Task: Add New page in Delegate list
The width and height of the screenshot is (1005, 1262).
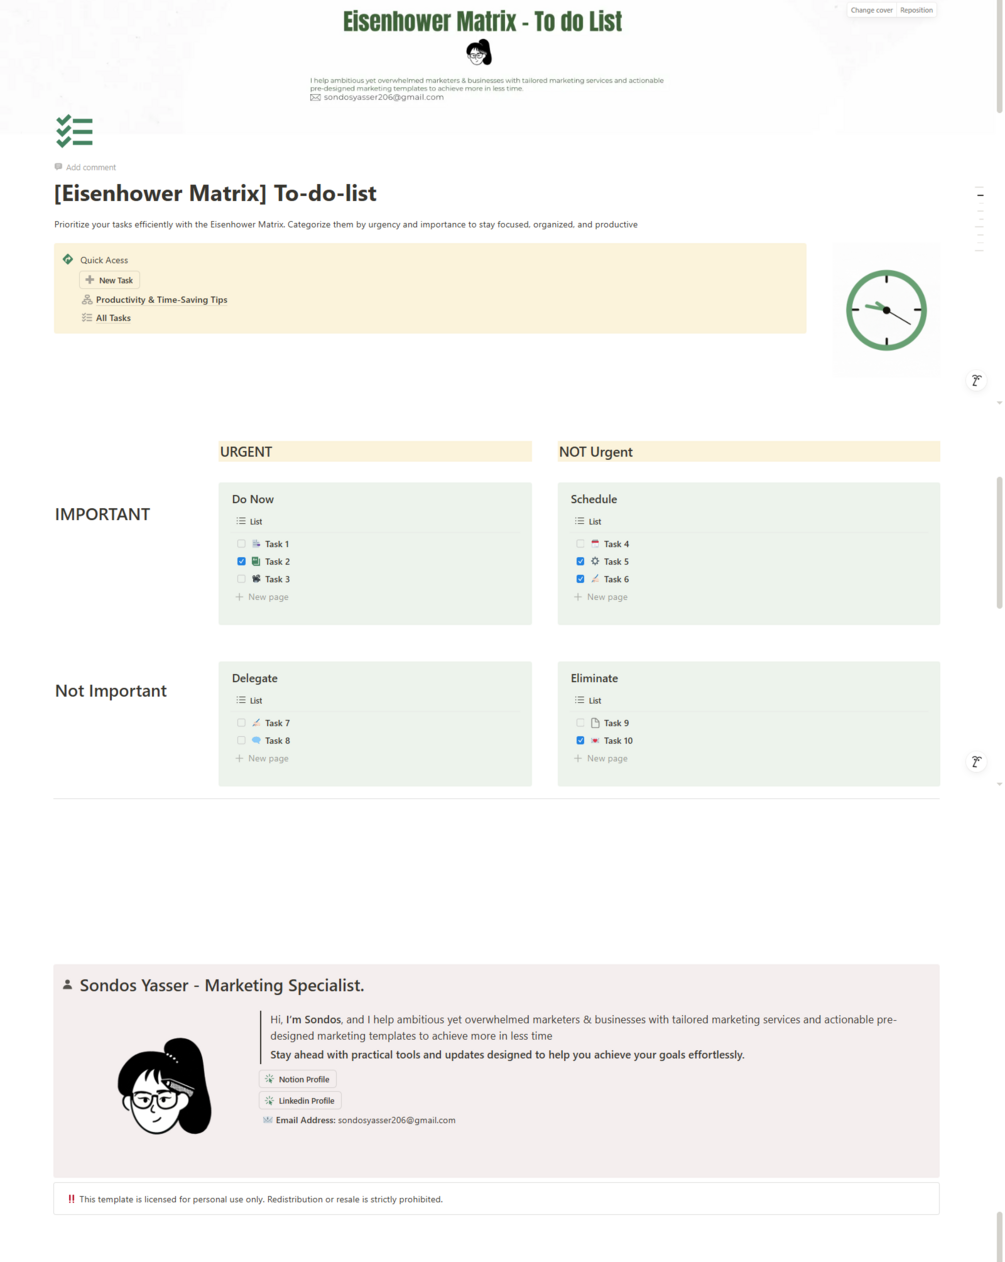Action: pyautogui.click(x=262, y=758)
